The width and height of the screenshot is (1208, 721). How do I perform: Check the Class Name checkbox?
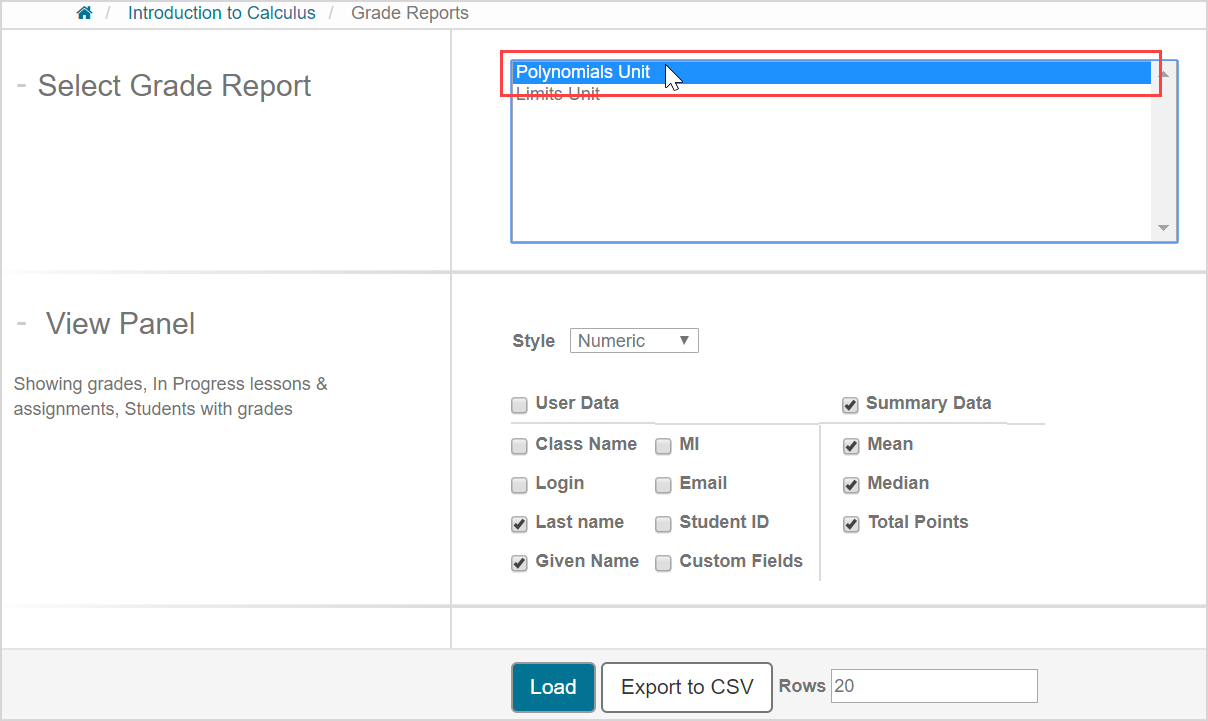tap(519, 446)
